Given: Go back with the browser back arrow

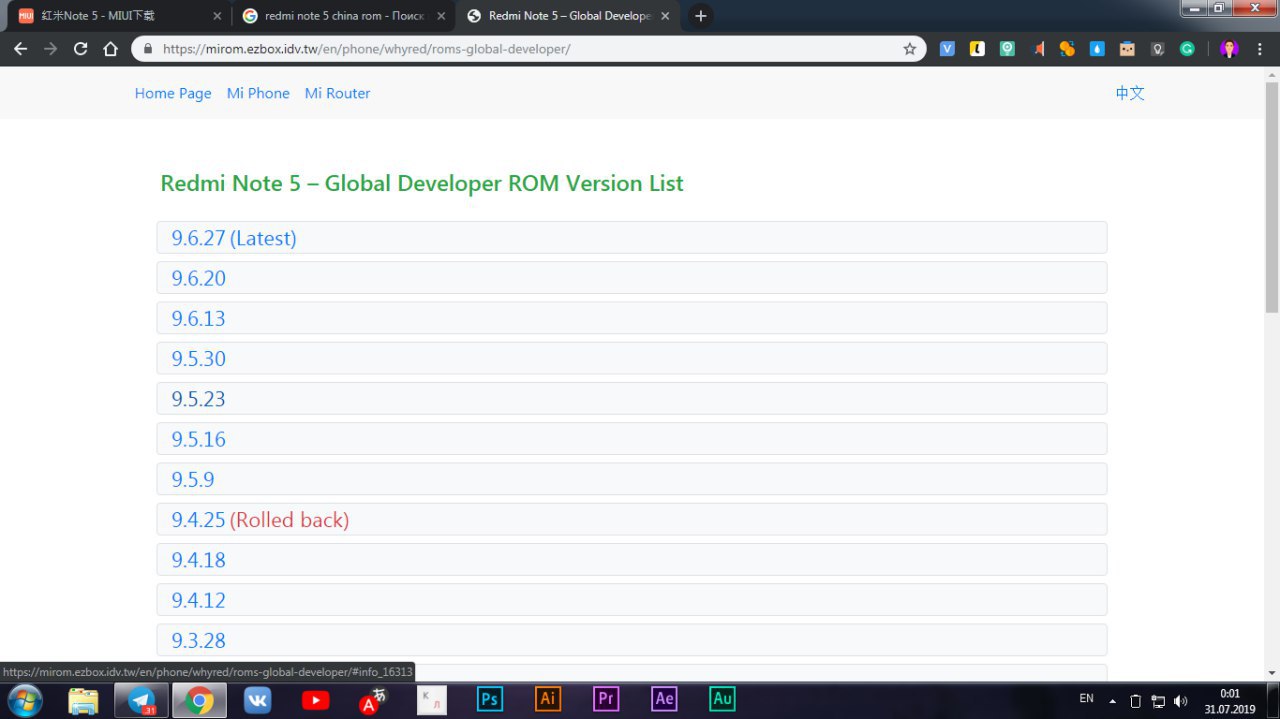Looking at the screenshot, I should click(20, 49).
